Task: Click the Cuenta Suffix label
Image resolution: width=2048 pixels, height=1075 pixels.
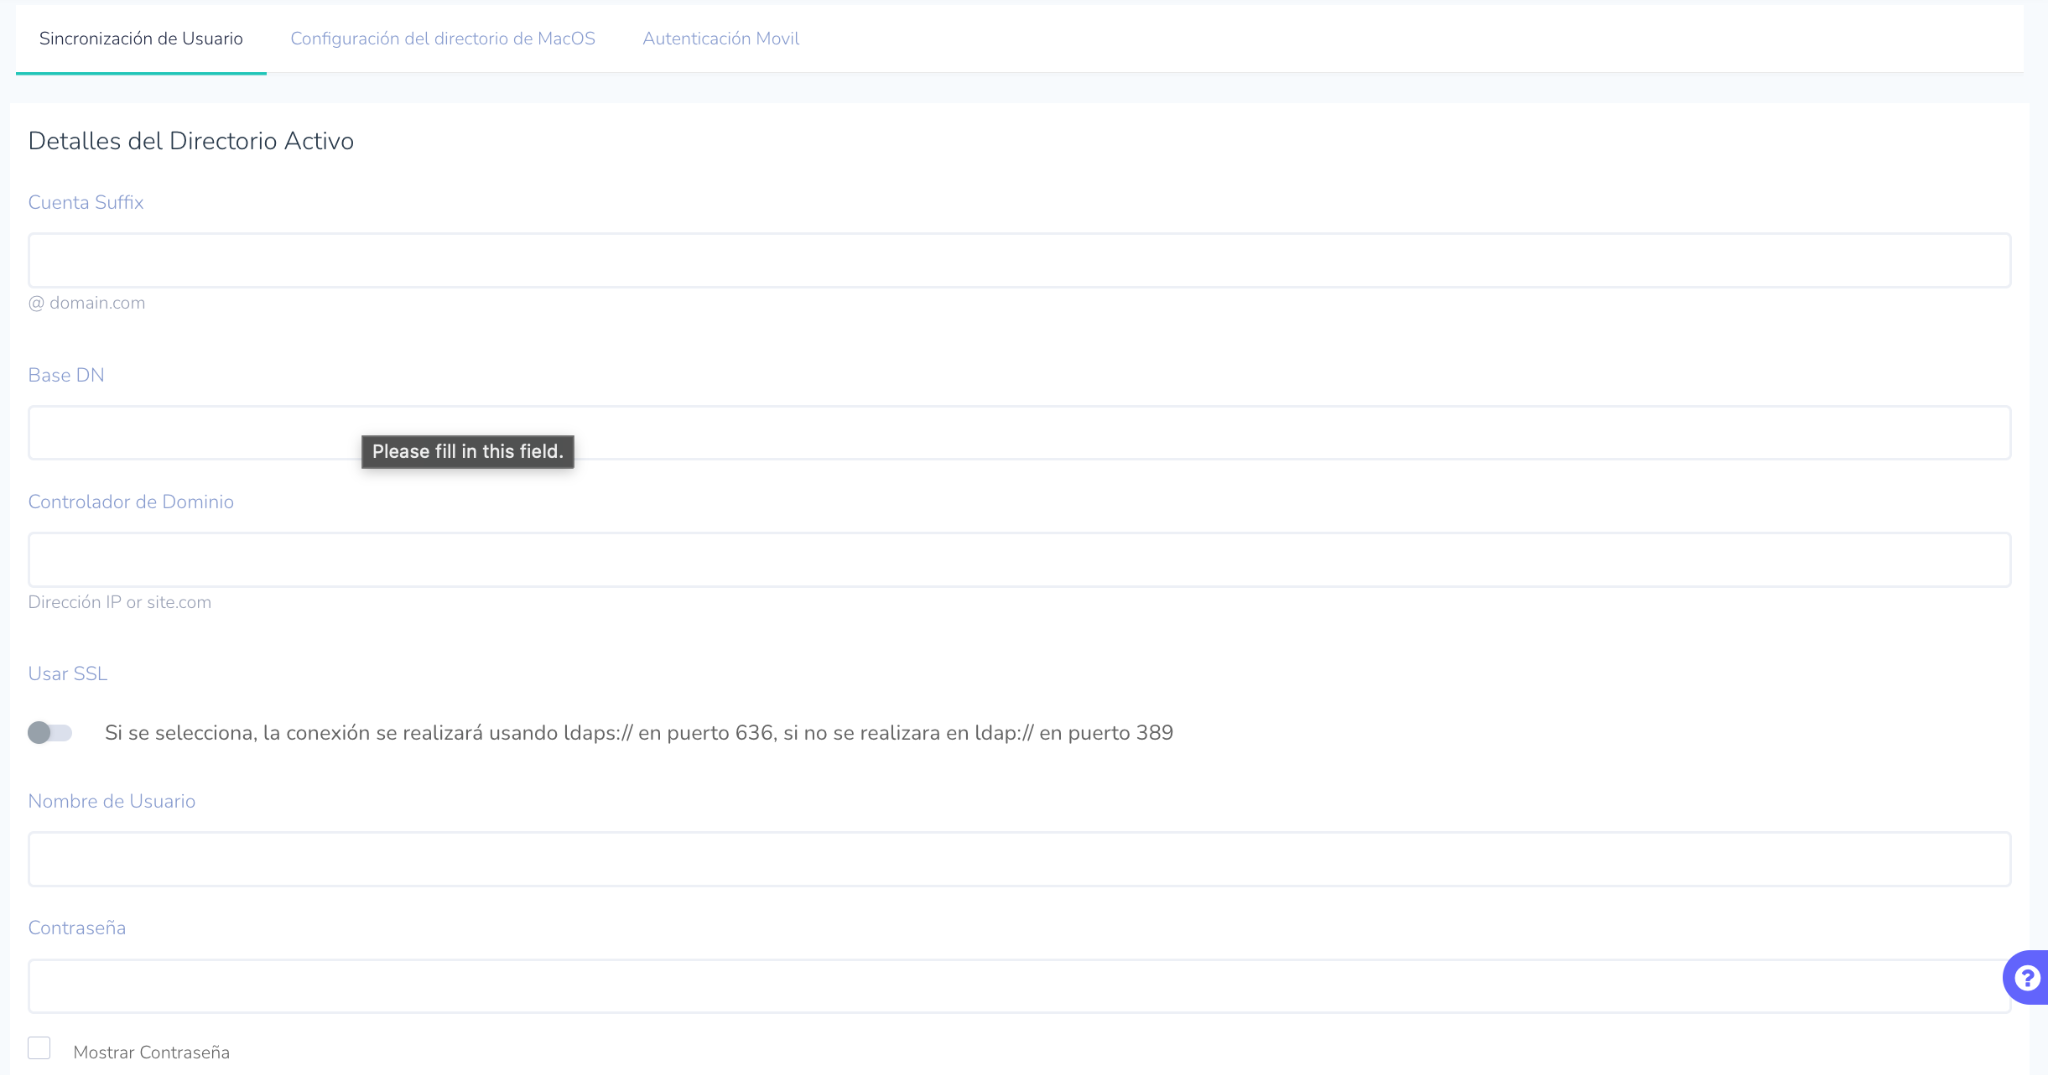Action: coord(86,202)
